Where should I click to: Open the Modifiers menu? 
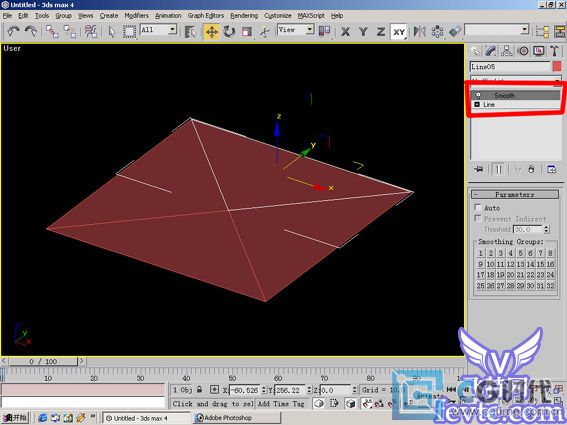[136, 16]
